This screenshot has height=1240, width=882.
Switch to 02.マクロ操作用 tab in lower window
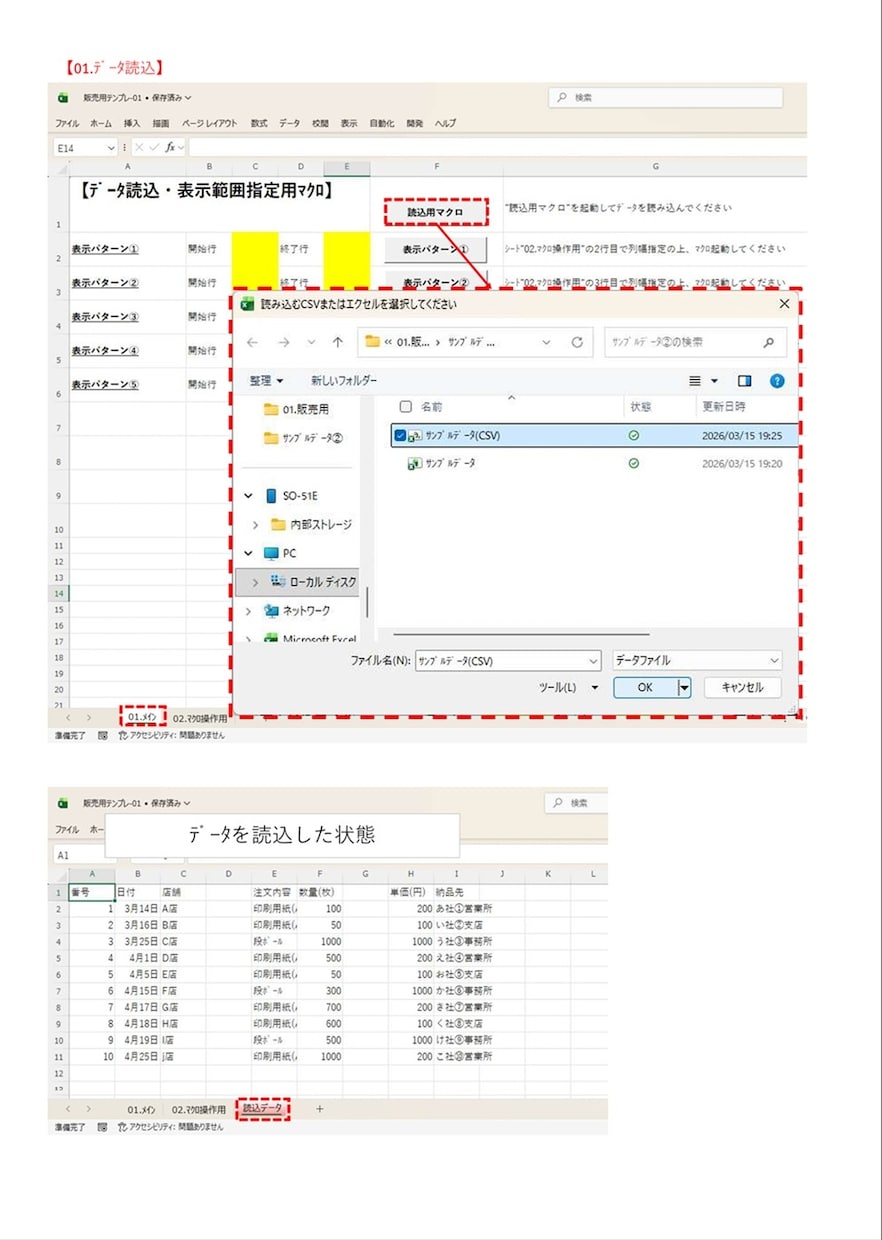click(198, 1109)
